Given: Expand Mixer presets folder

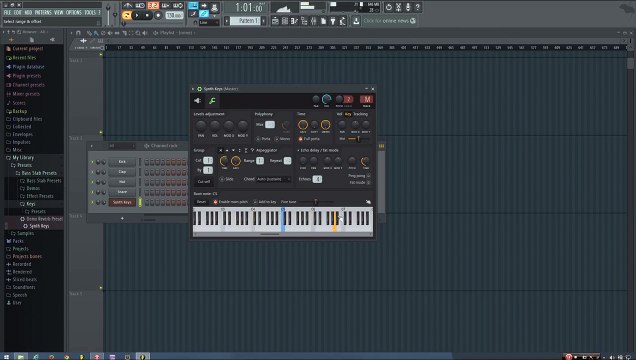Looking at the screenshot, I should click(x=26, y=94).
